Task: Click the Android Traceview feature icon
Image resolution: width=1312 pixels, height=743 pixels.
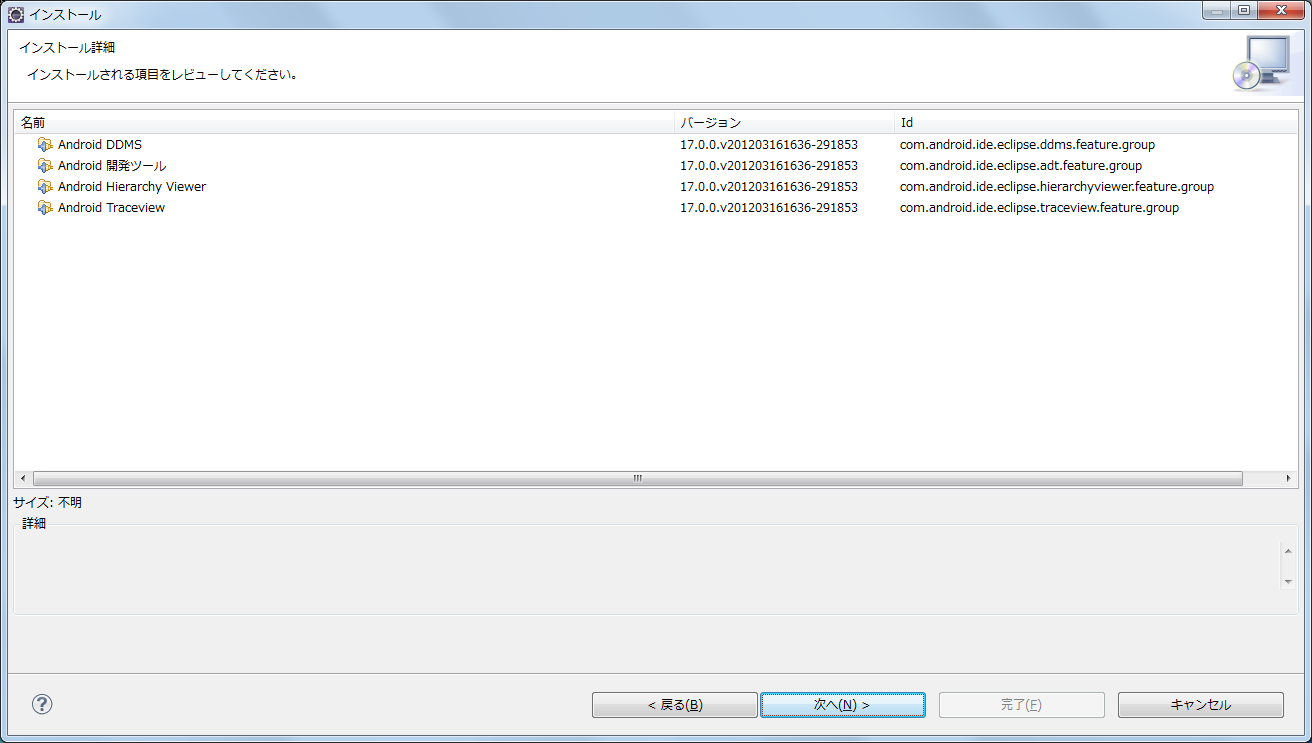Action: tap(45, 208)
